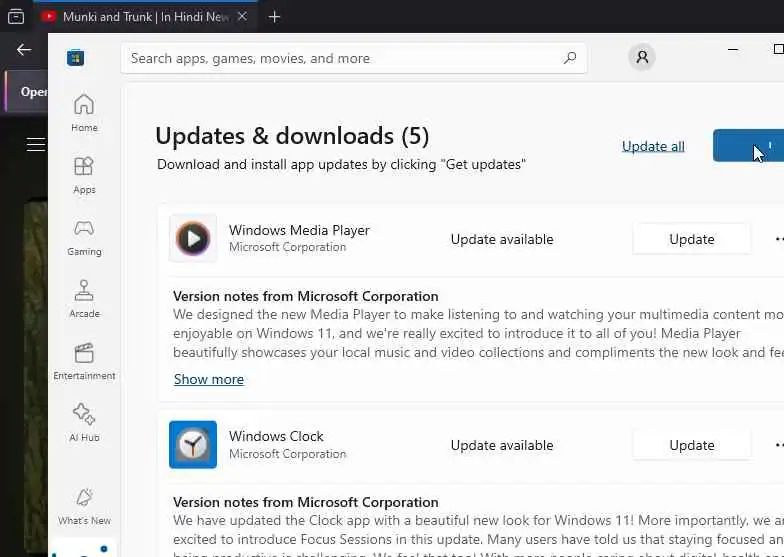Open AI Hub section
The width and height of the screenshot is (784, 557).
pyautogui.click(x=84, y=423)
